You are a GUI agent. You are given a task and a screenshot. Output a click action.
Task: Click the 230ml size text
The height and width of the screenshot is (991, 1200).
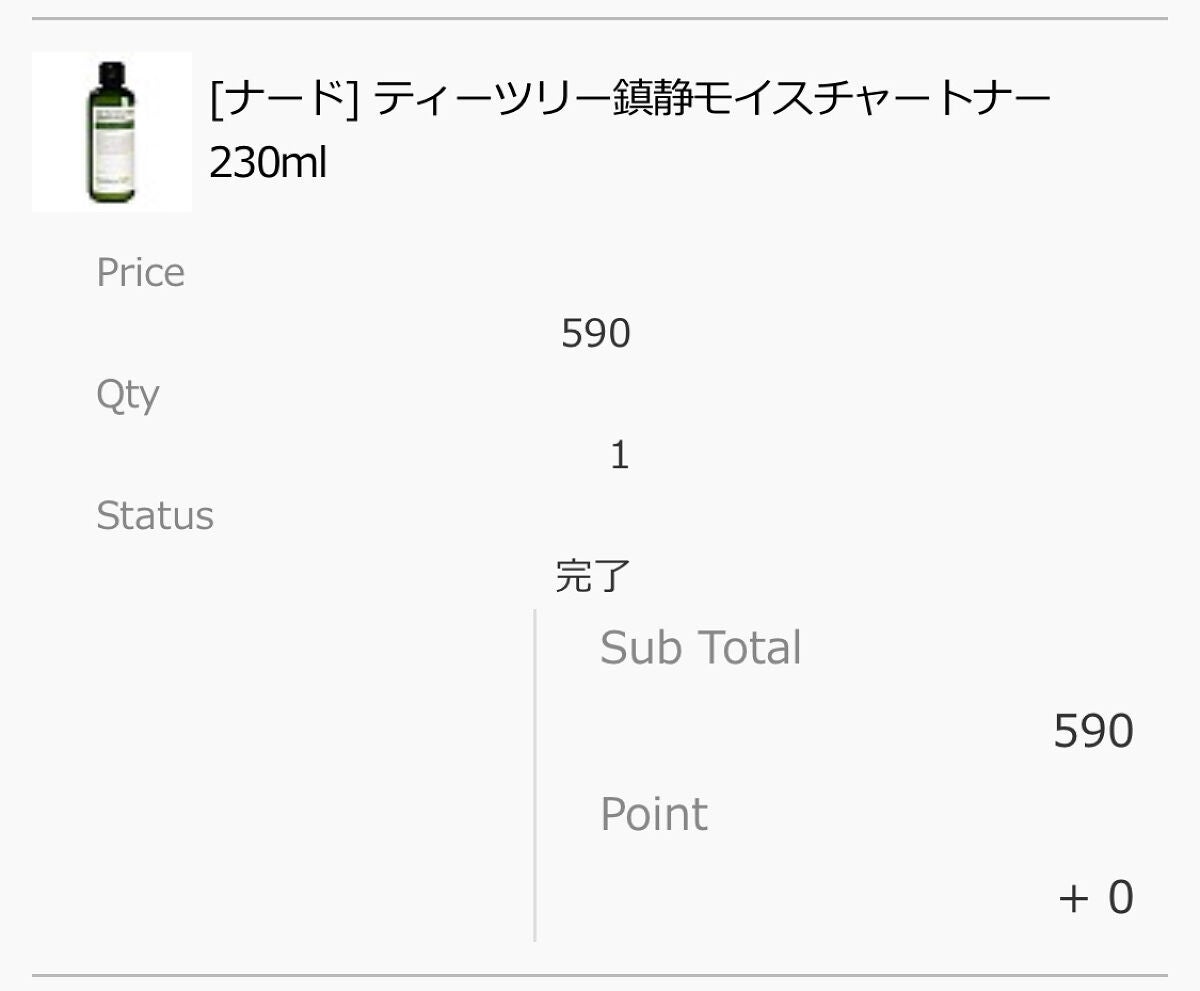[x=268, y=162]
